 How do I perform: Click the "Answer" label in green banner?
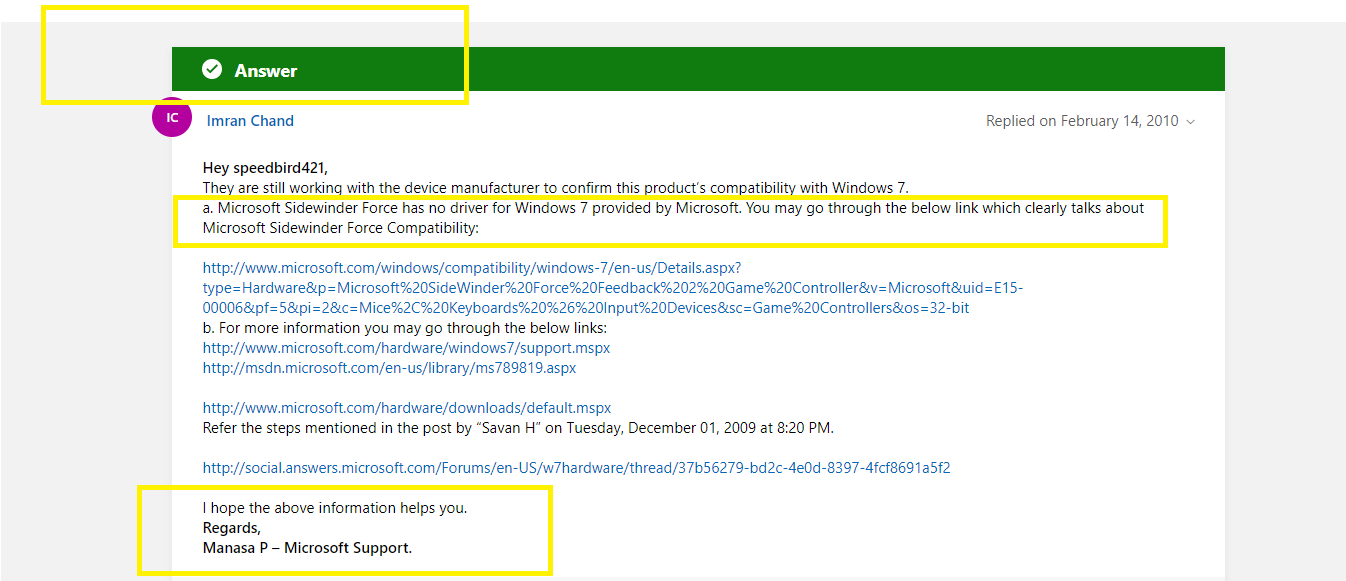(266, 71)
